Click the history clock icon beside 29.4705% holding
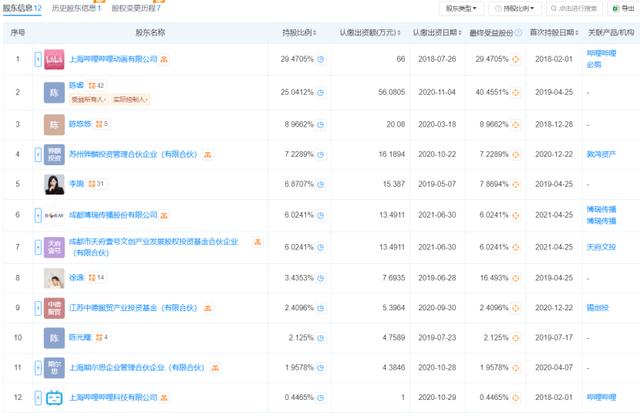The height and width of the screenshot is (413, 640). (x=321, y=60)
